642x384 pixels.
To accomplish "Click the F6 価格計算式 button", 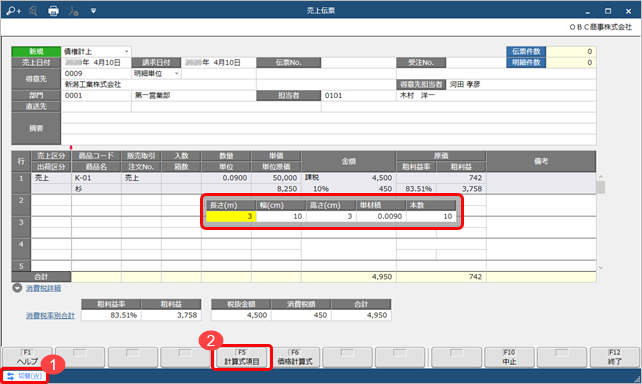I will [x=295, y=357].
